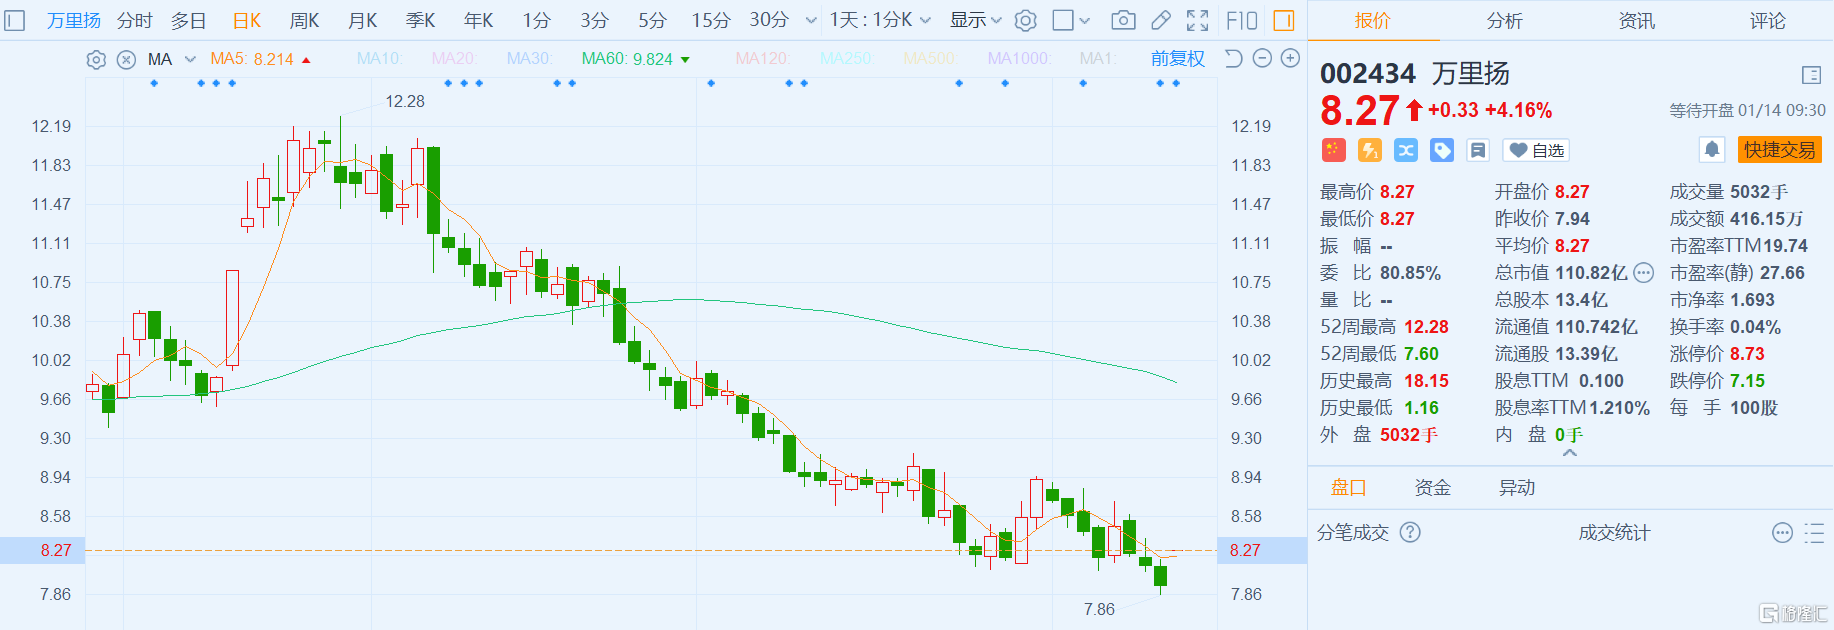Open the window layout square dropdown
This screenshot has height=630, width=1834.
[1072, 20]
